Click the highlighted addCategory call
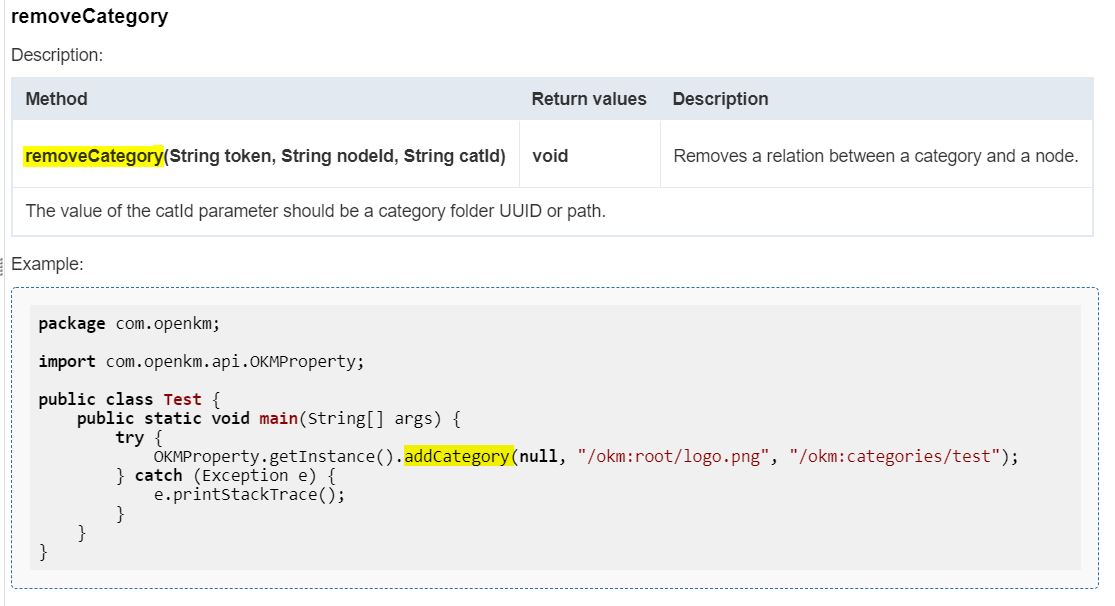This screenshot has height=606, width=1115. coord(458,456)
